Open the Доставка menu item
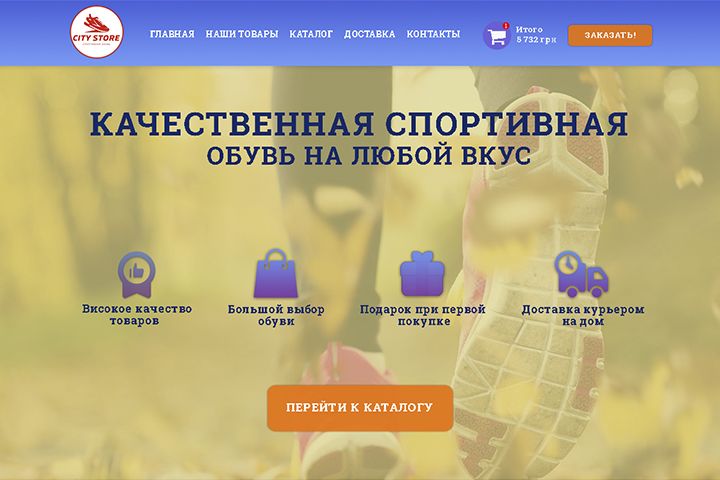The width and height of the screenshot is (720, 480). tap(369, 34)
